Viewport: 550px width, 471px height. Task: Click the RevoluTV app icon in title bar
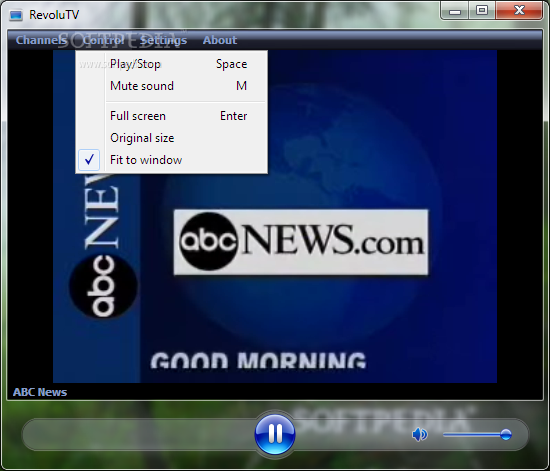[16, 15]
